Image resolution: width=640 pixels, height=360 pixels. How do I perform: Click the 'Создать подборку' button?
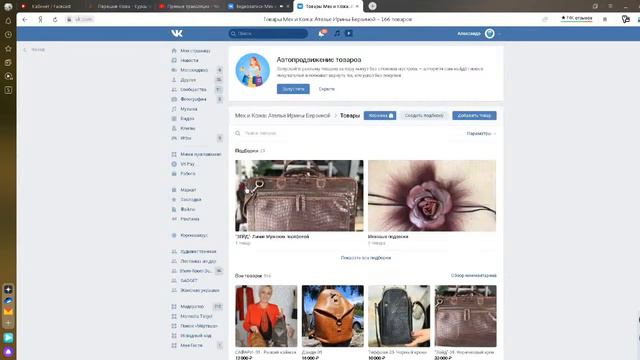(x=424, y=116)
